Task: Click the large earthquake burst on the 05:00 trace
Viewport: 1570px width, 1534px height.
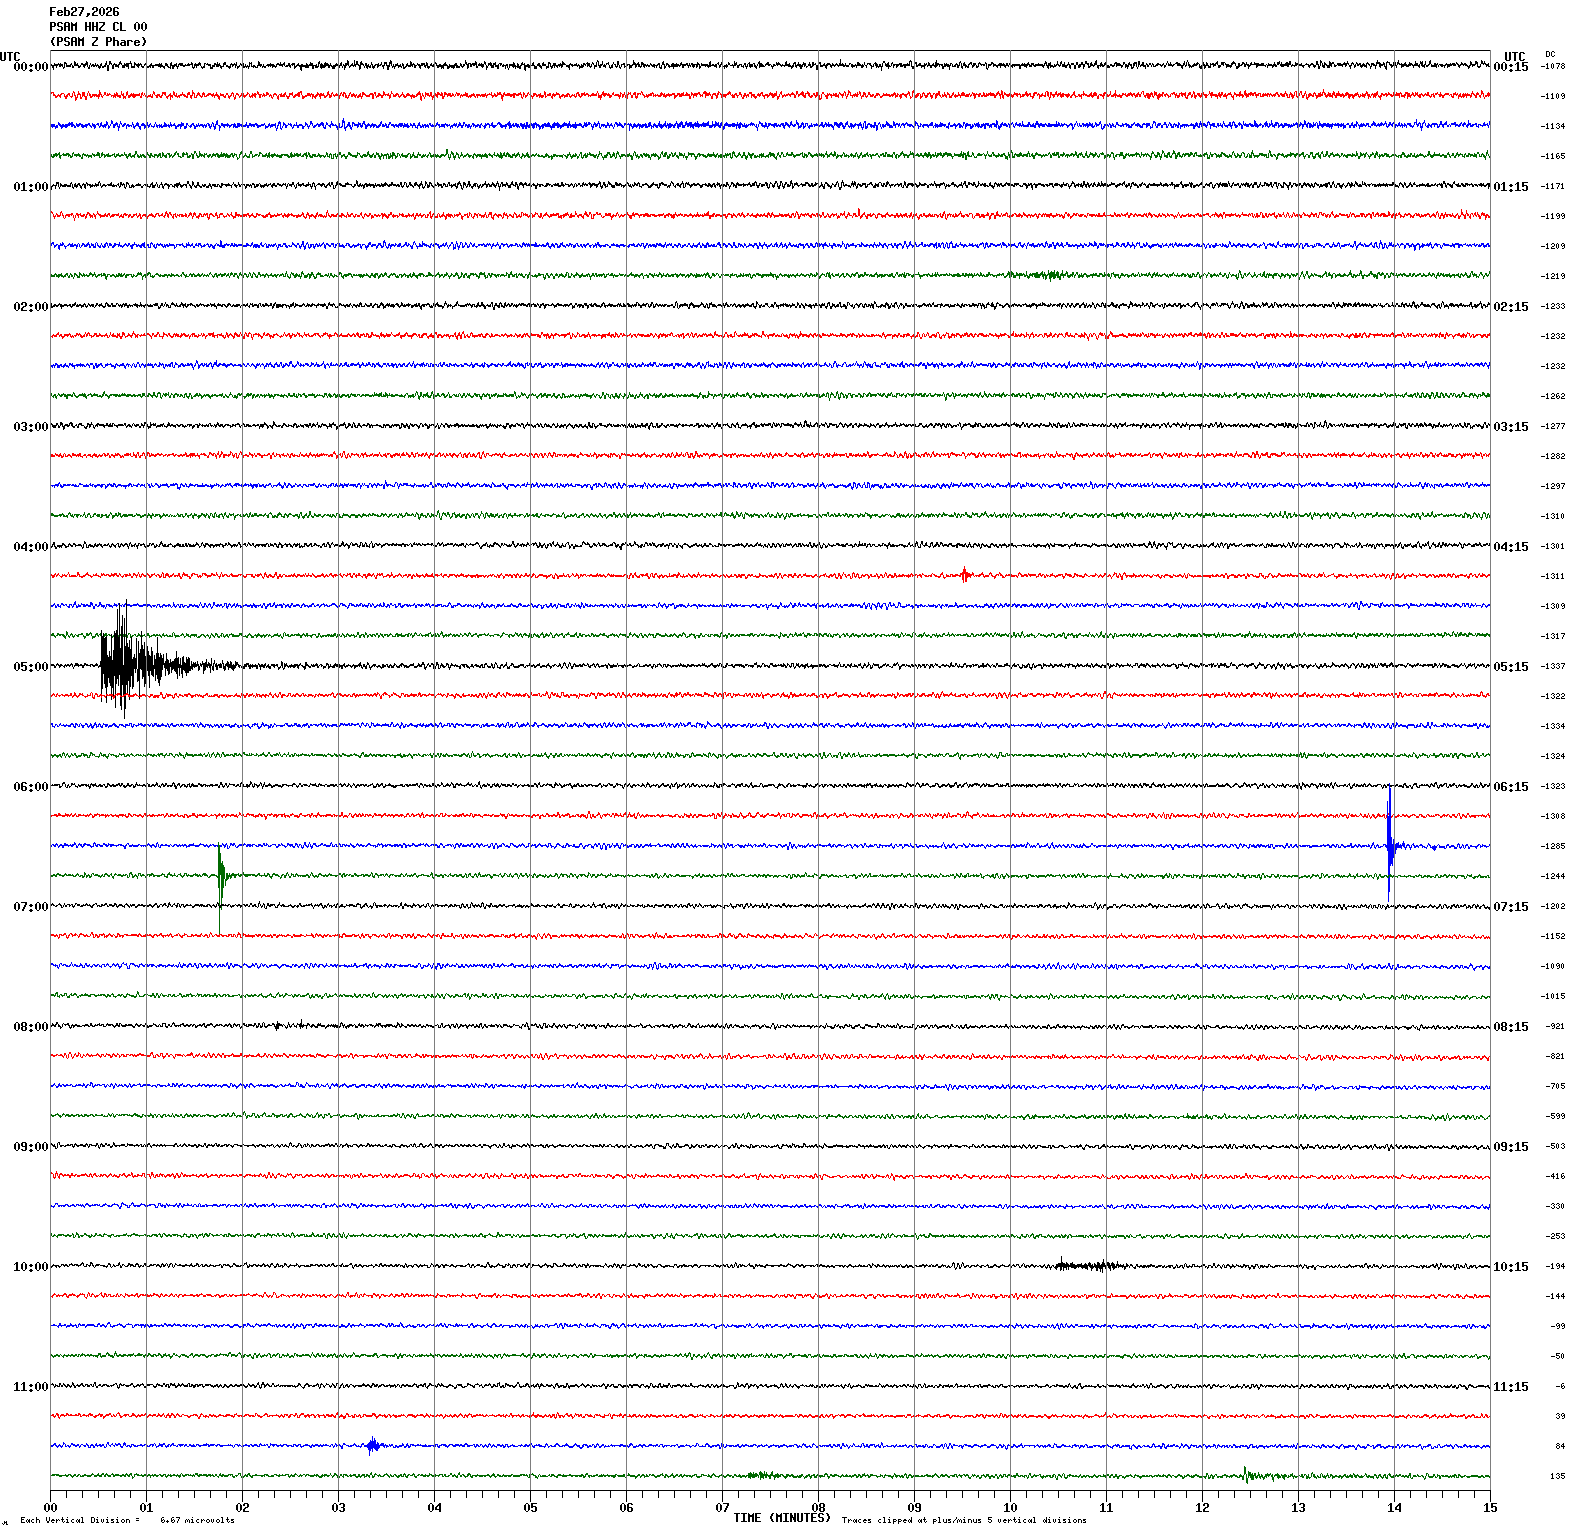Action: (x=125, y=664)
